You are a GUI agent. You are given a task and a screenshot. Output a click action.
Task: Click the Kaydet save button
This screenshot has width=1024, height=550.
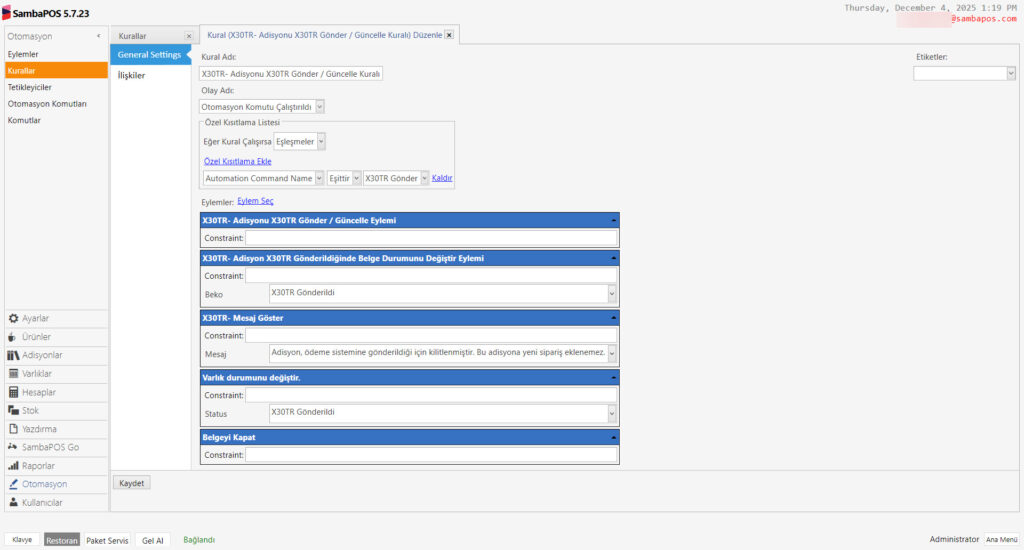(x=132, y=483)
